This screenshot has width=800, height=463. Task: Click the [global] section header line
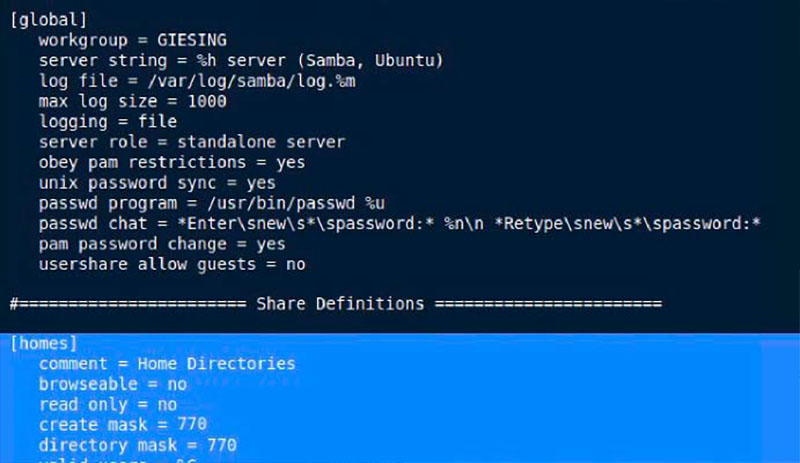(48, 20)
